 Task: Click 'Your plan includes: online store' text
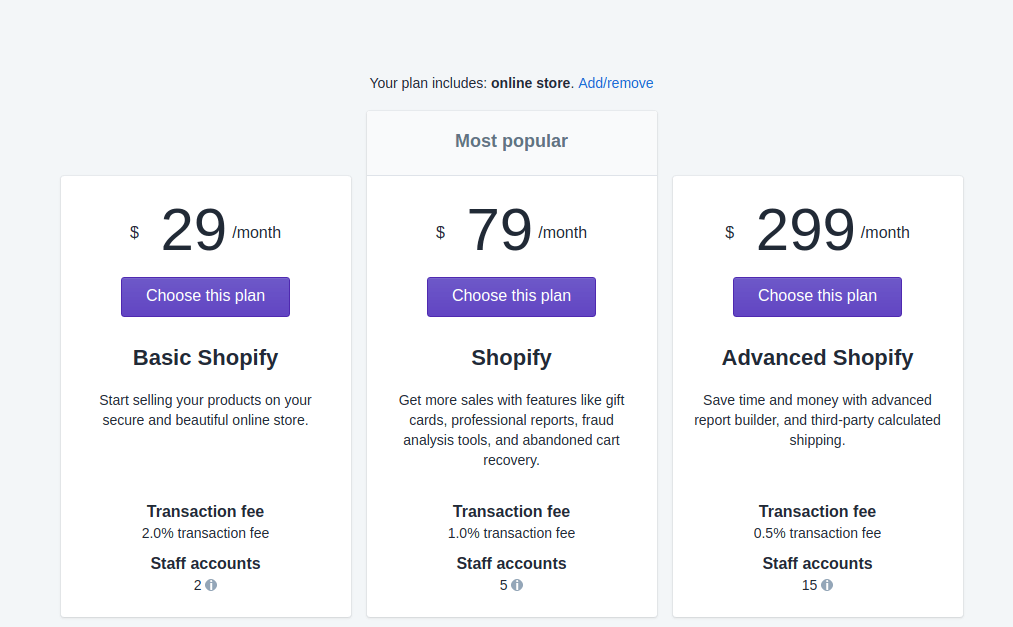coord(472,83)
